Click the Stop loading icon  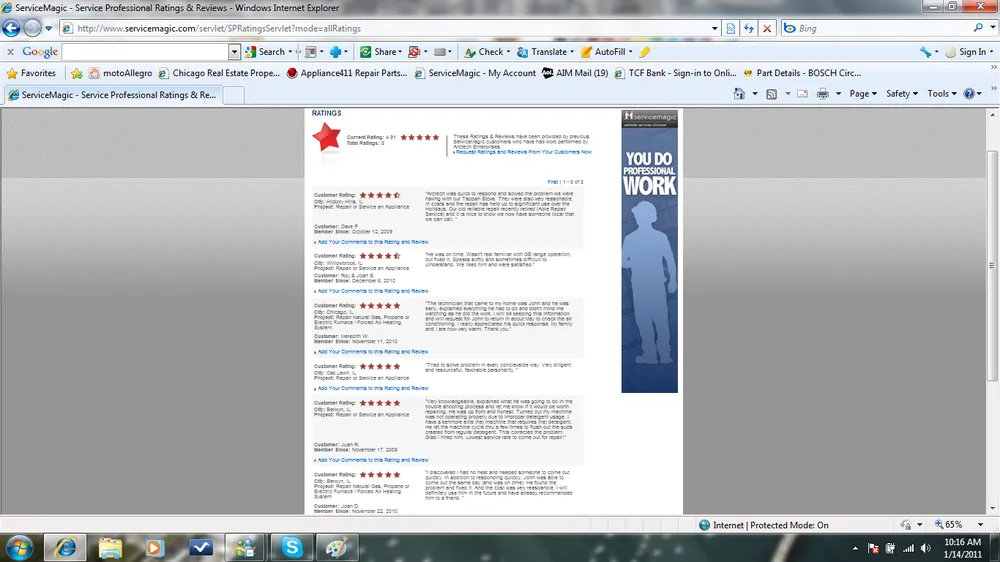click(x=767, y=29)
